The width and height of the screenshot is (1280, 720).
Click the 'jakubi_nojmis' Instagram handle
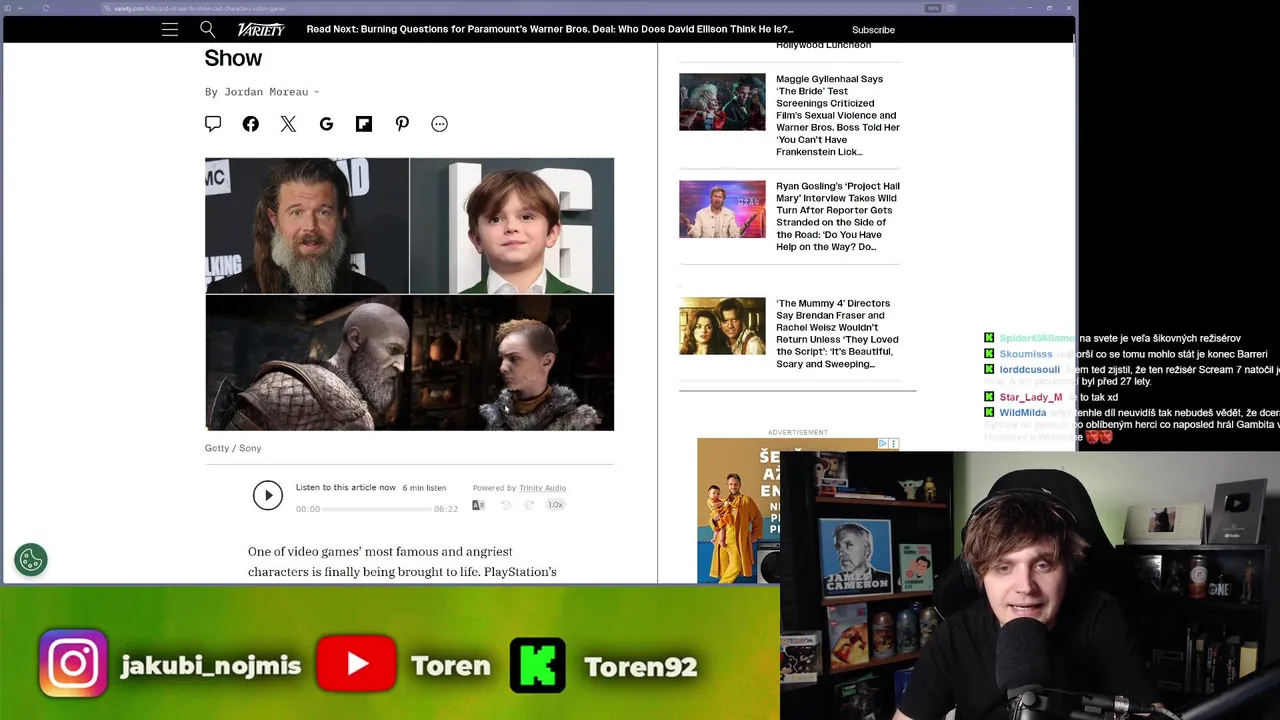click(210, 665)
